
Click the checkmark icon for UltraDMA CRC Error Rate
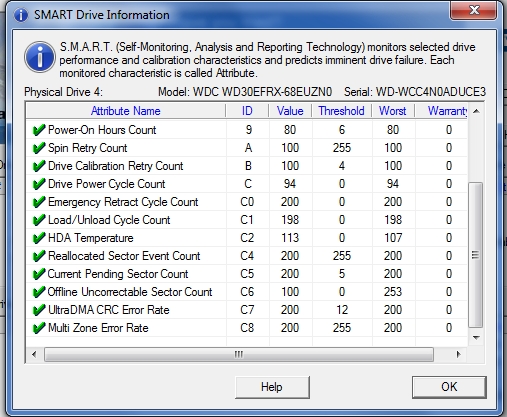click(39, 310)
